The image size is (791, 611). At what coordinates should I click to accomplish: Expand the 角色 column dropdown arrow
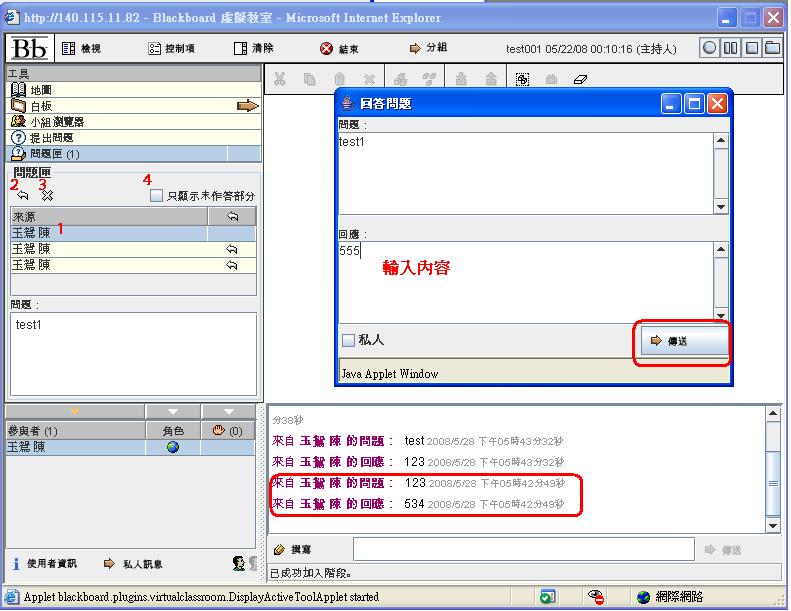tap(172, 411)
